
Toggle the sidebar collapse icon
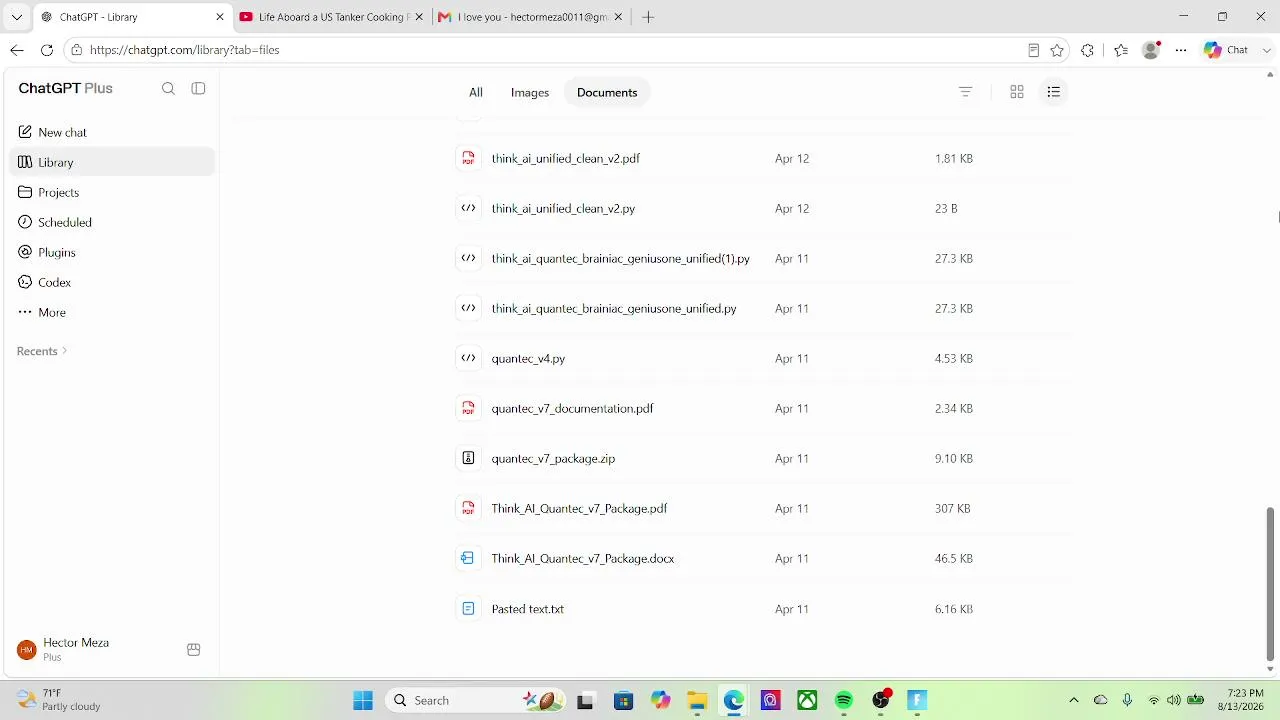[x=198, y=88]
